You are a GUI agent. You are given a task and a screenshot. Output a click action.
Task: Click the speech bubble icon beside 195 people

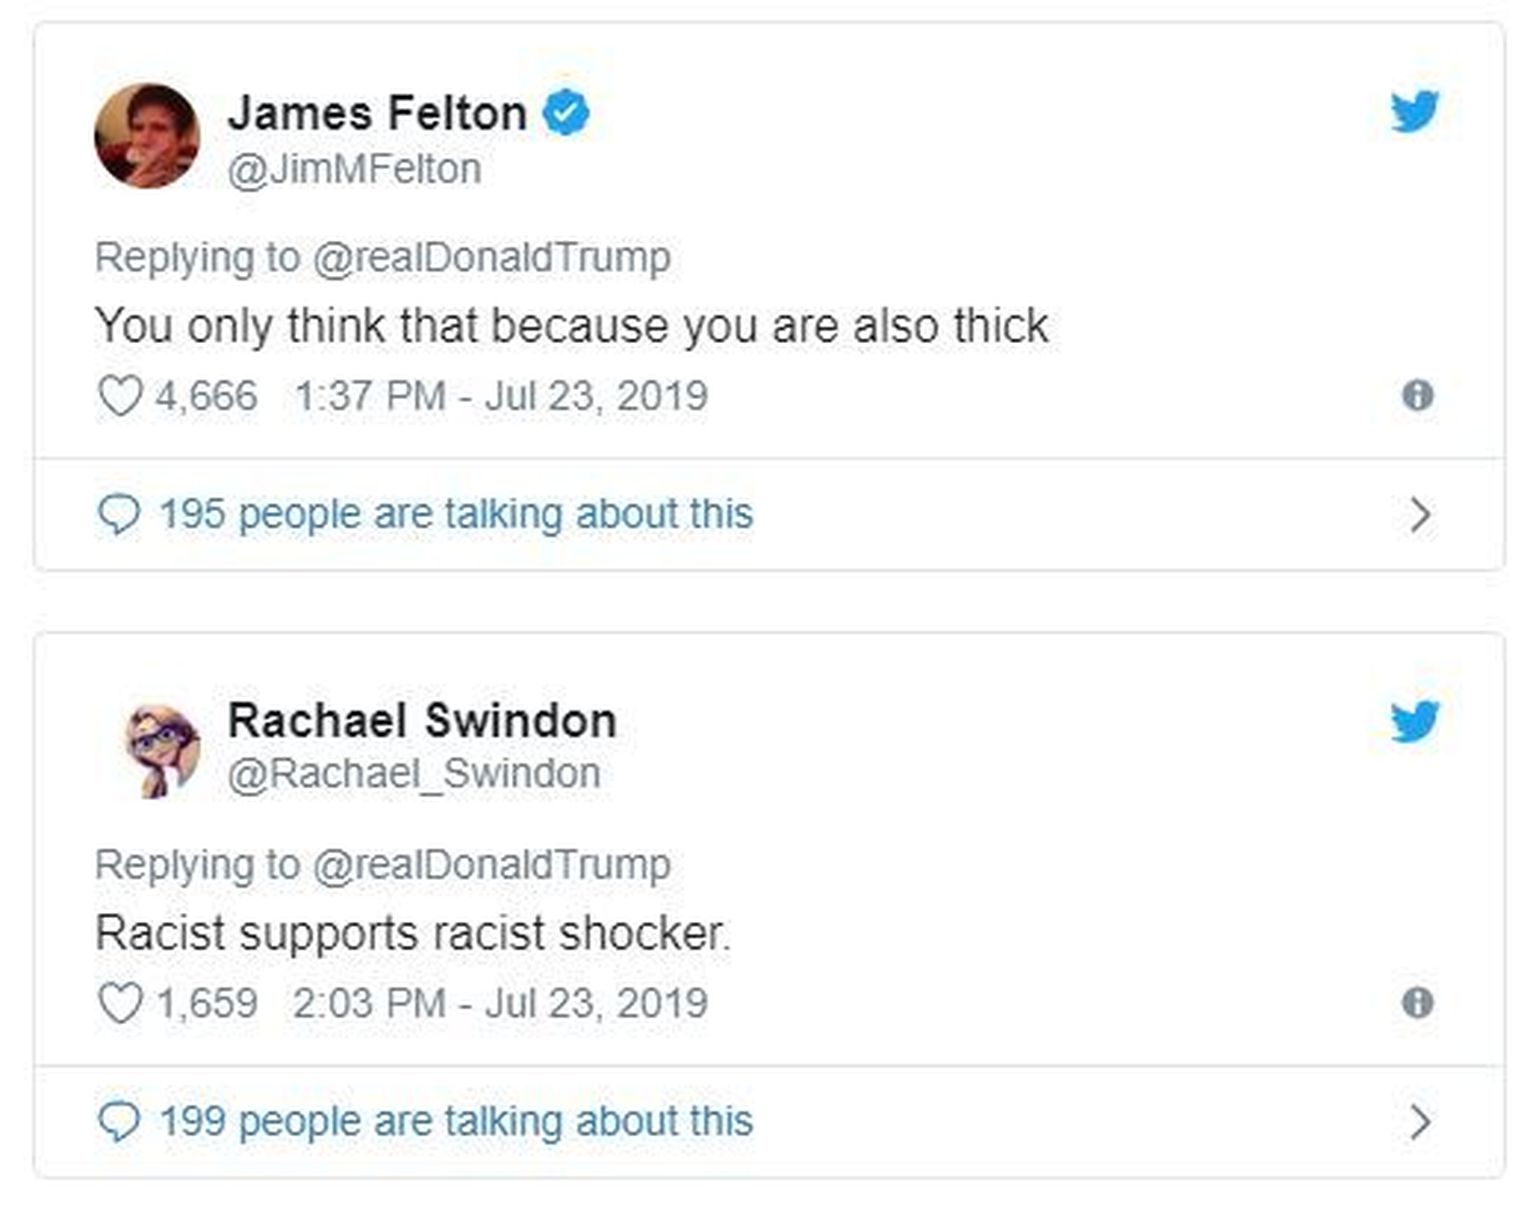[118, 515]
